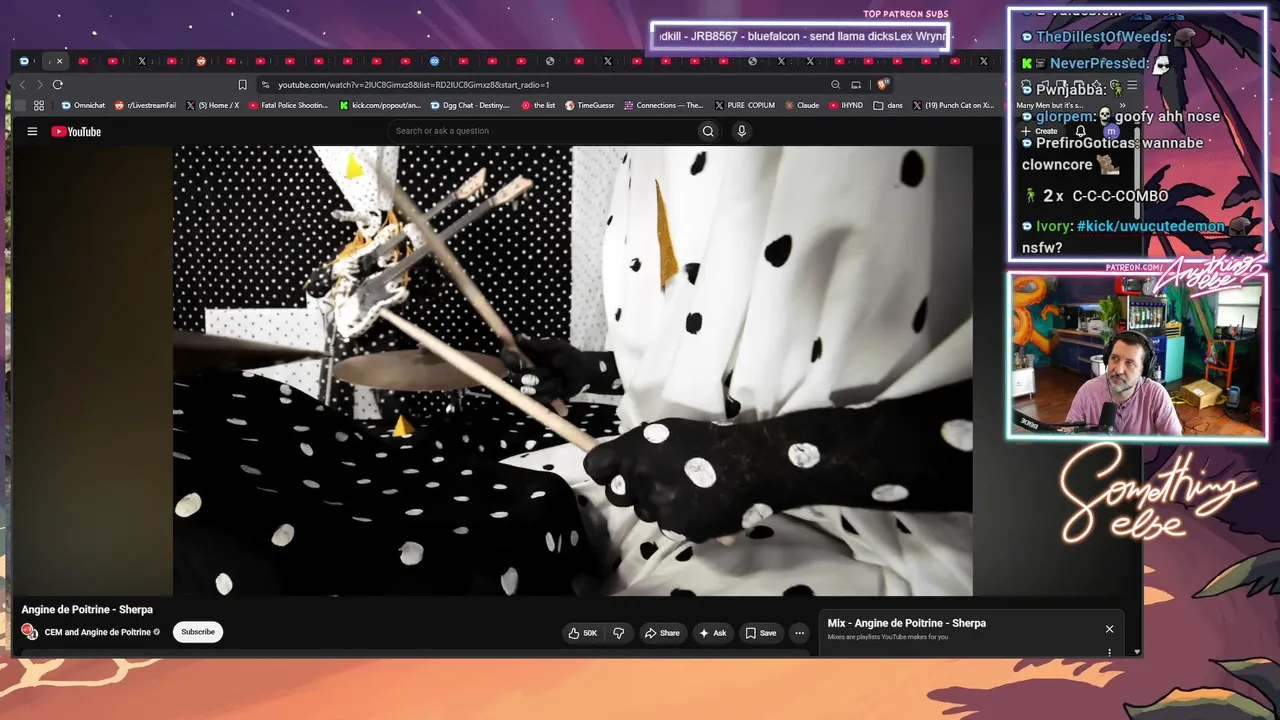Open the Brave Shields lion icon
1280x720 pixels.
(x=882, y=85)
